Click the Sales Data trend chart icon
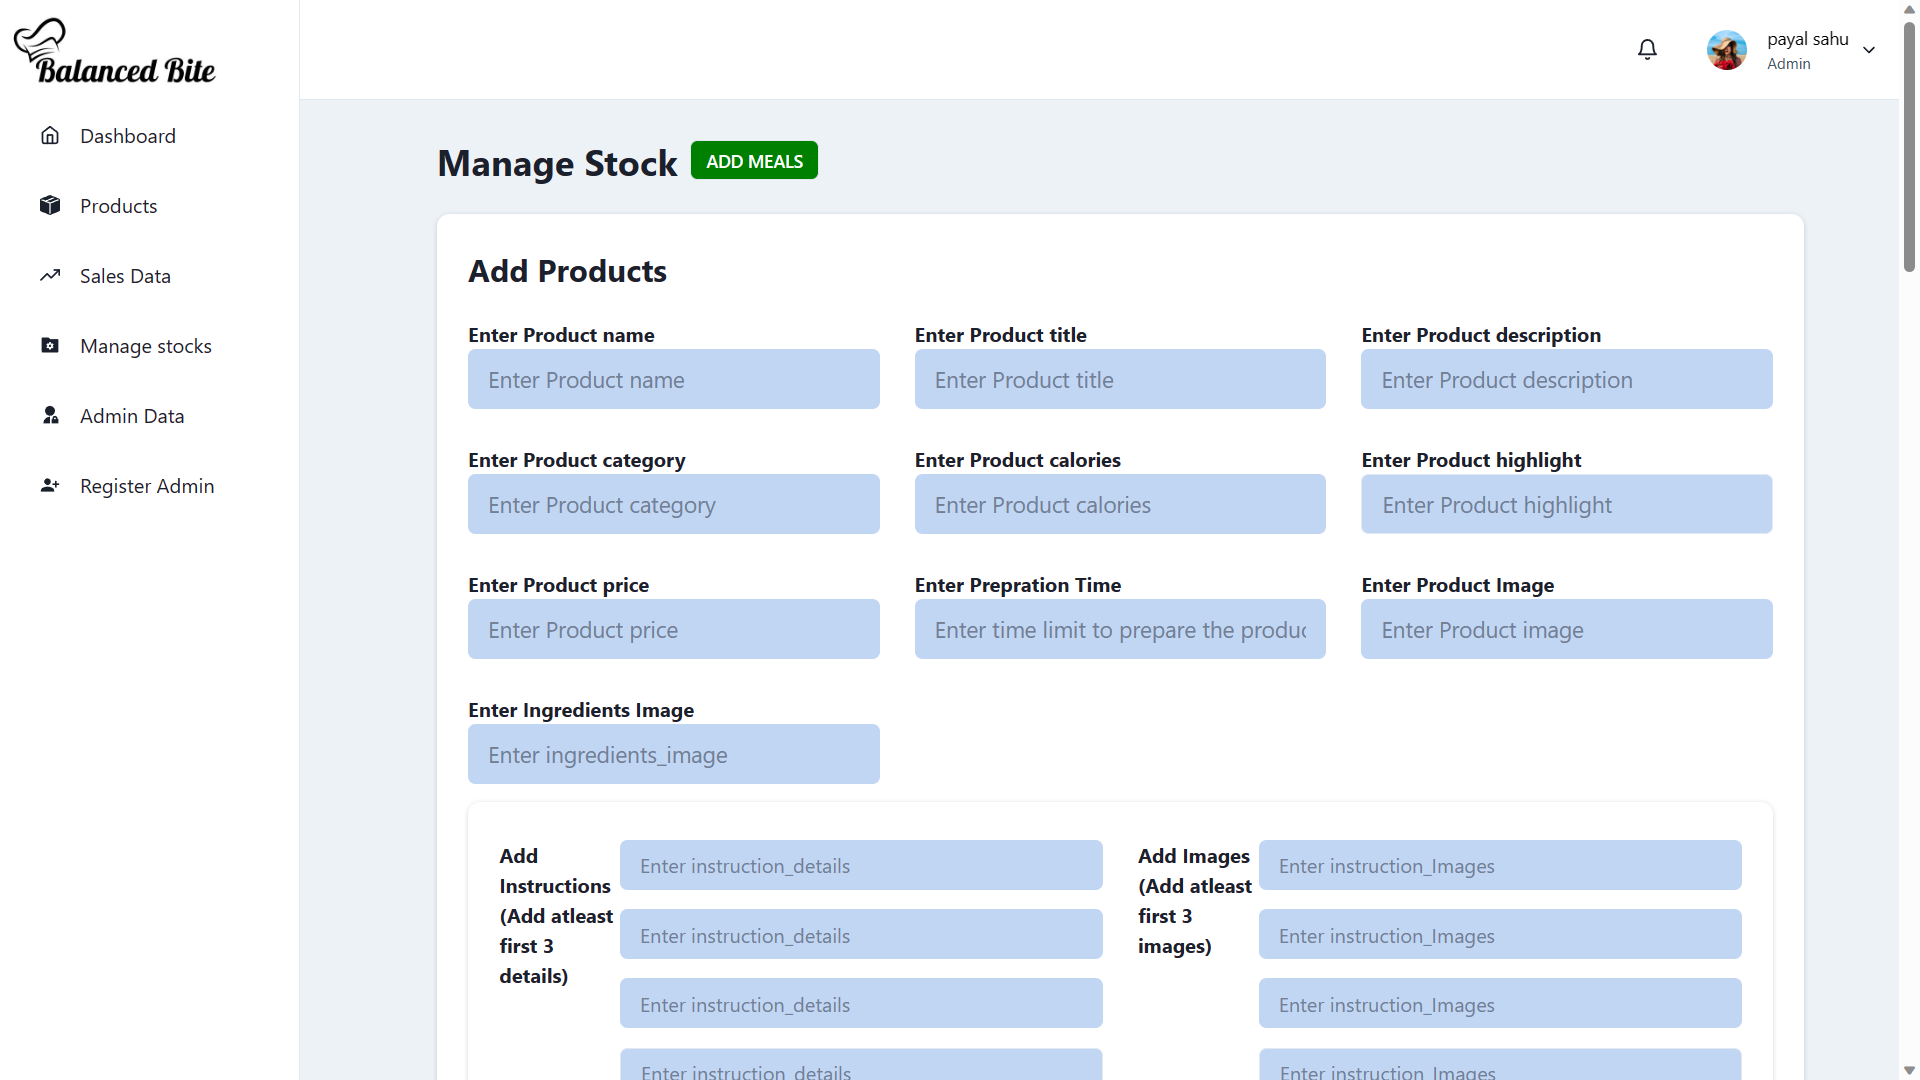Viewport: 1920px width, 1080px height. tap(49, 275)
